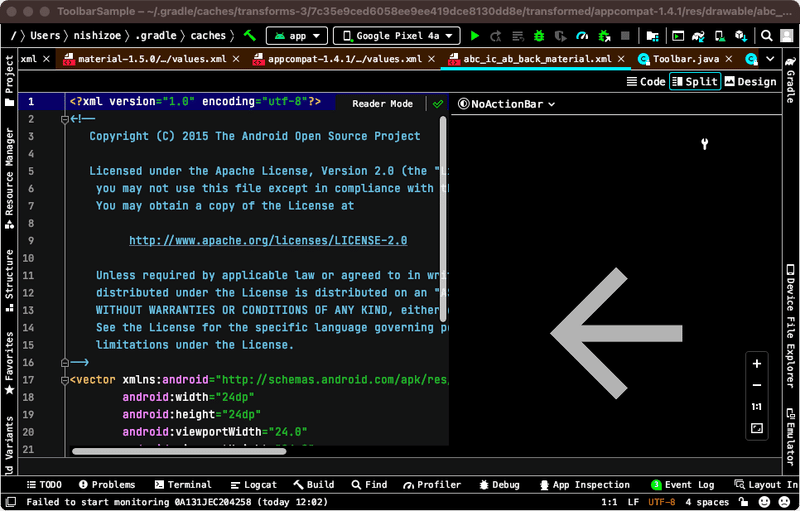
Task: Click the Apply Code Changes icon
Action: click(x=518, y=36)
